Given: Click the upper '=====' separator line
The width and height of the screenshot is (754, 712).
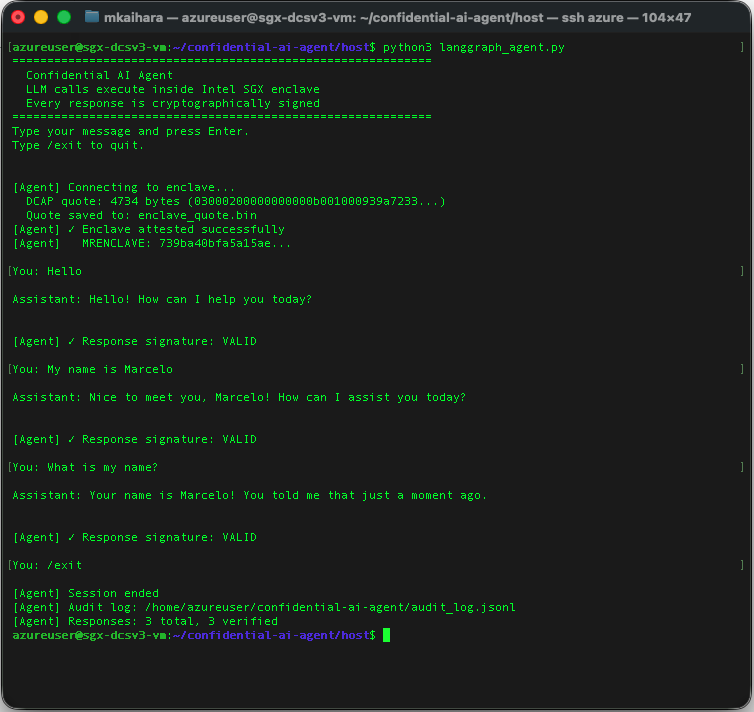Looking at the screenshot, I should click(x=222, y=61).
